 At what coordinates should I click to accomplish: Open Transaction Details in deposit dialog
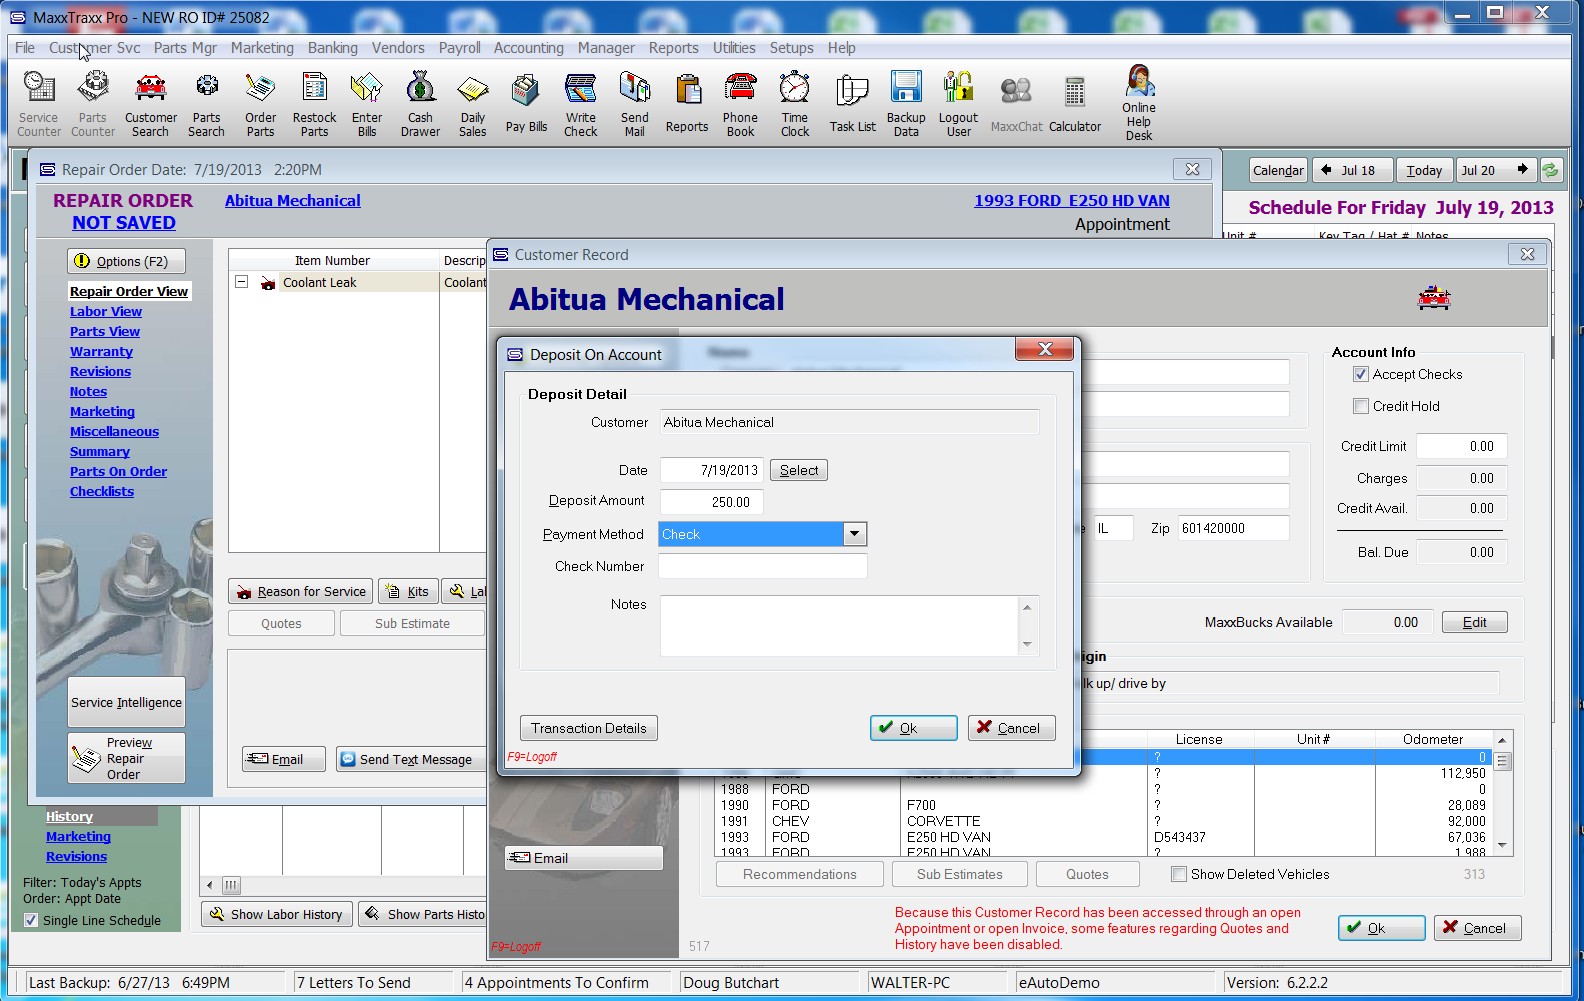588,728
